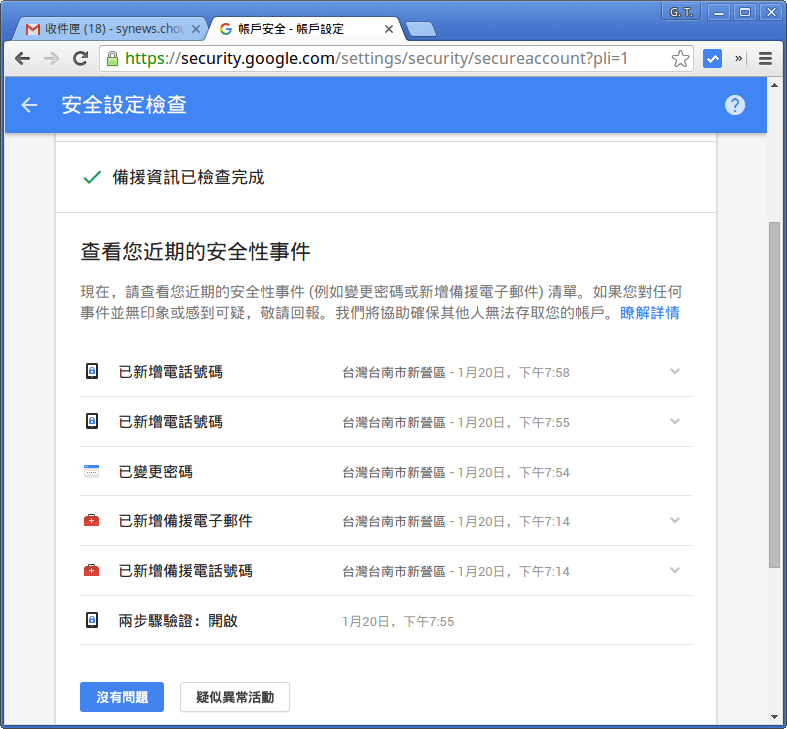Screen dimensions: 787x729
Task: Click the blue checkmark extension icon
Action: click(712, 59)
